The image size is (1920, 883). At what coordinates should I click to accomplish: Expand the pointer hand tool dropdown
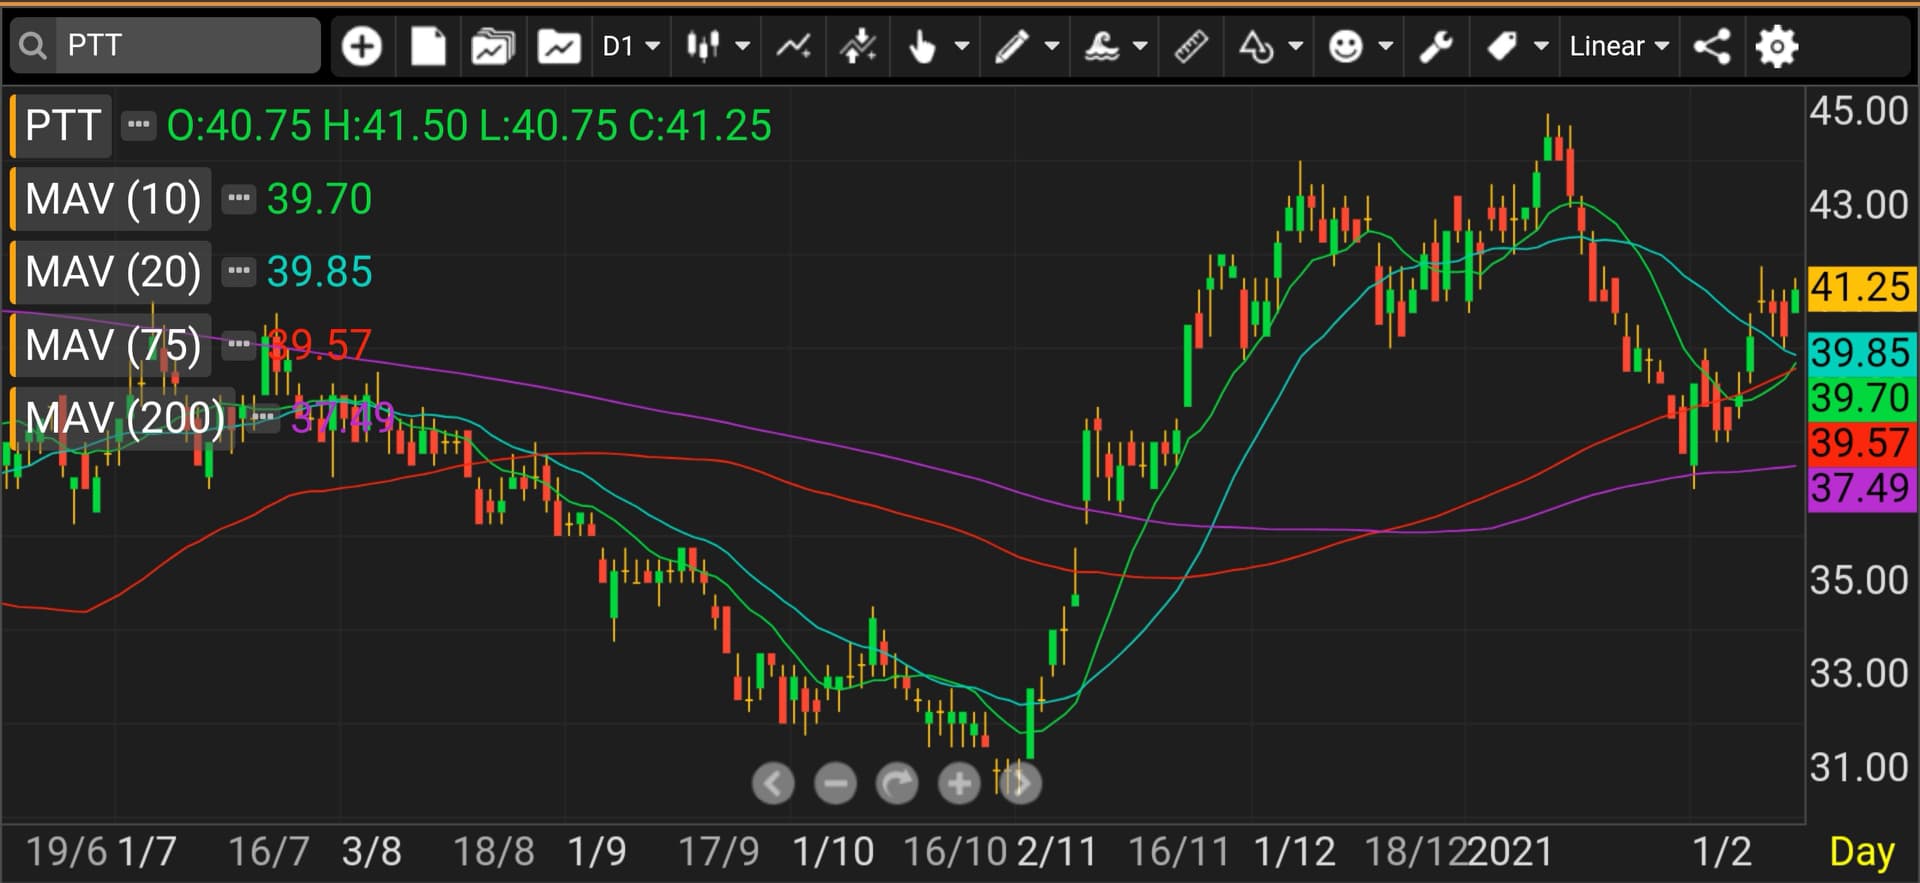click(962, 46)
